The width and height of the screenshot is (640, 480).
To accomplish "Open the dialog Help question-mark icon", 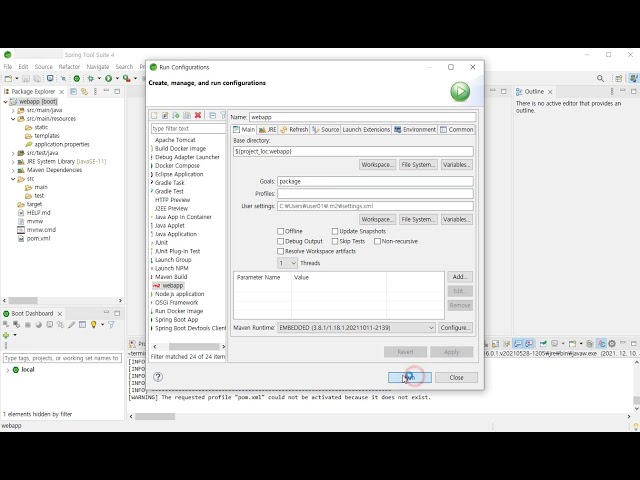I will 158,377.
